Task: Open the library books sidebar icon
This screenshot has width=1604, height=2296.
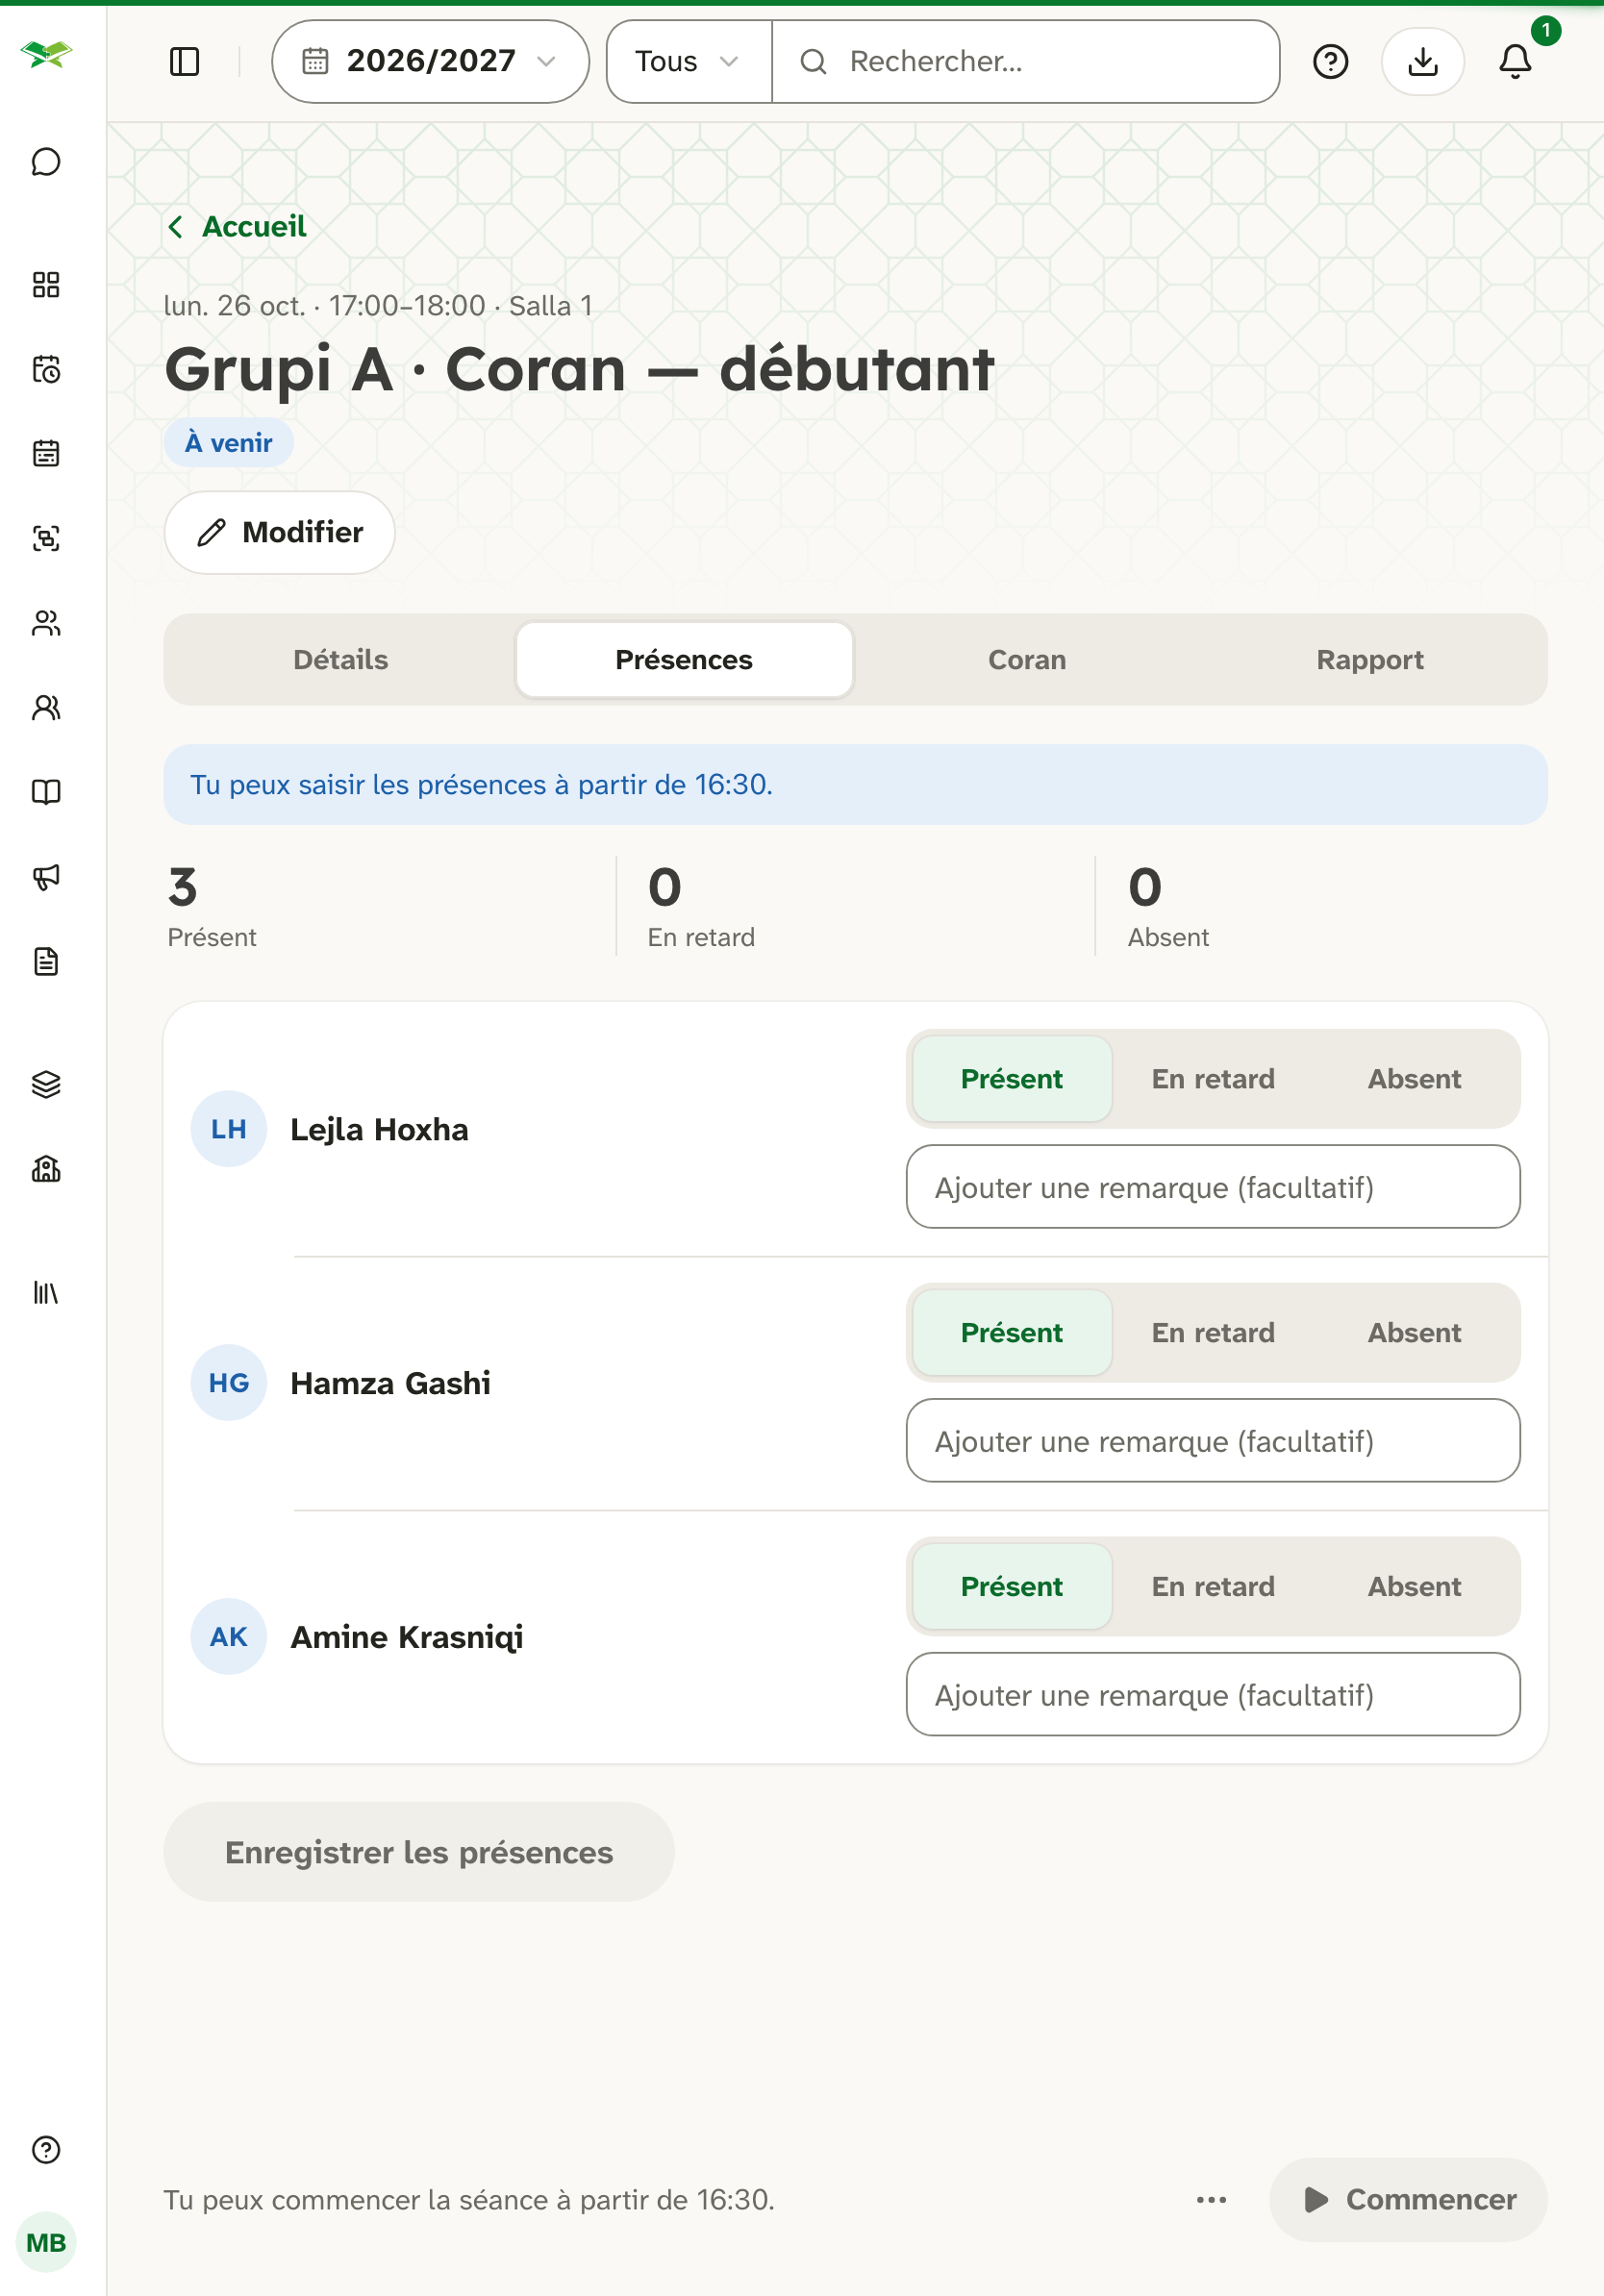Action: click(46, 1293)
